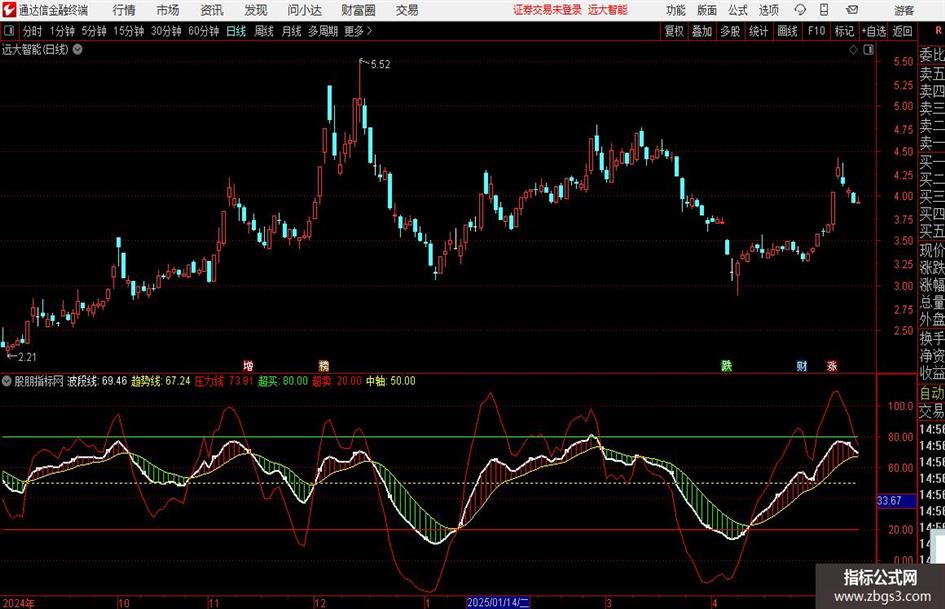Click the 多股 multi-stock button

coord(730,31)
